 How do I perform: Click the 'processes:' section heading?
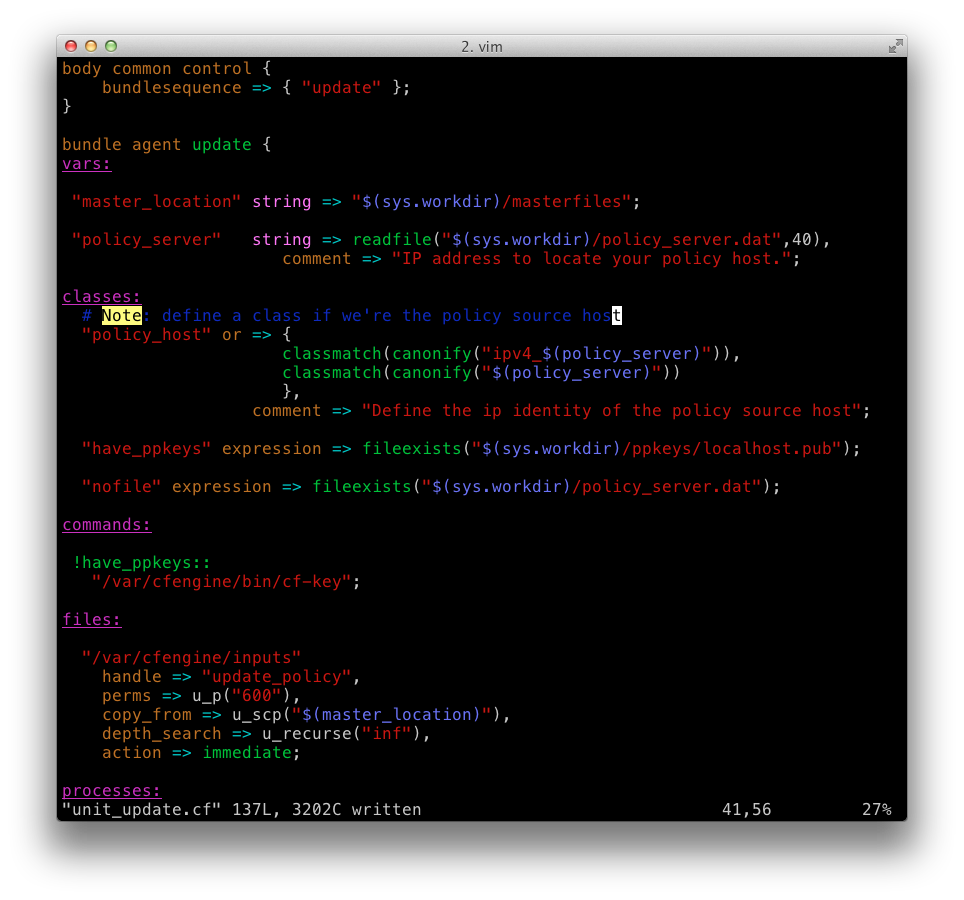[111, 791]
